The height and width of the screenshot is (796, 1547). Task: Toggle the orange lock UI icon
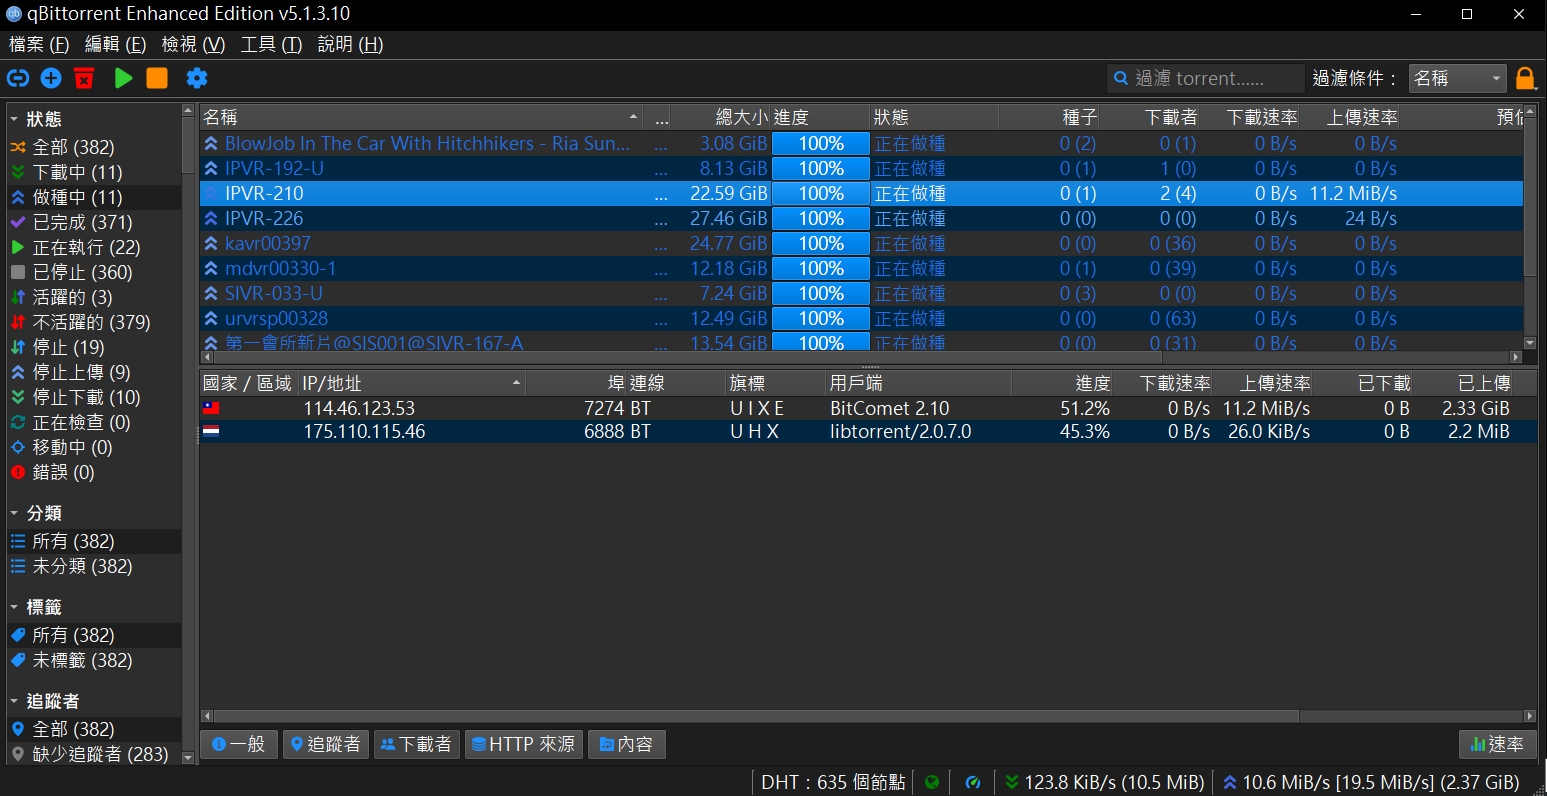(x=1525, y=78)
